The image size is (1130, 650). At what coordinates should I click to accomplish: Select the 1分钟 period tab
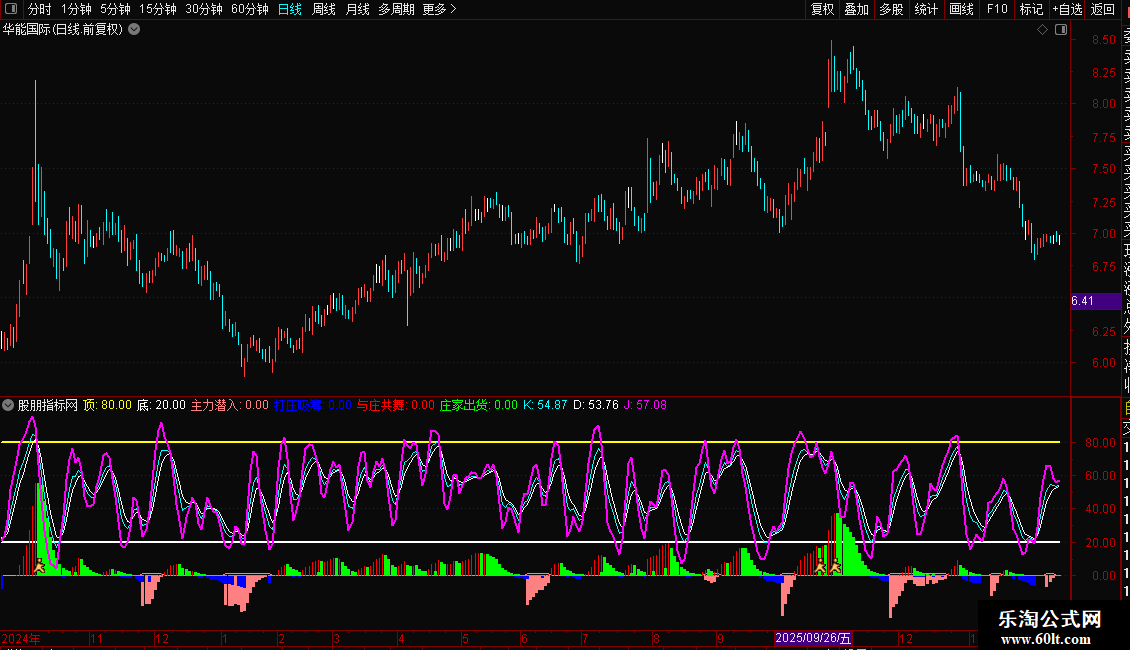[76, 9]
